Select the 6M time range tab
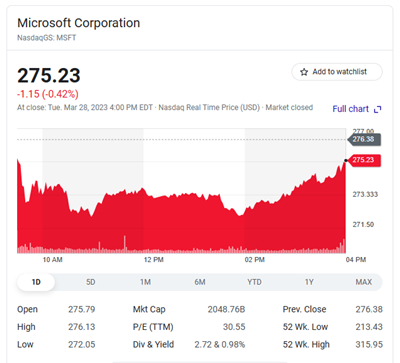The image size is (400, 363). [200, 282]
